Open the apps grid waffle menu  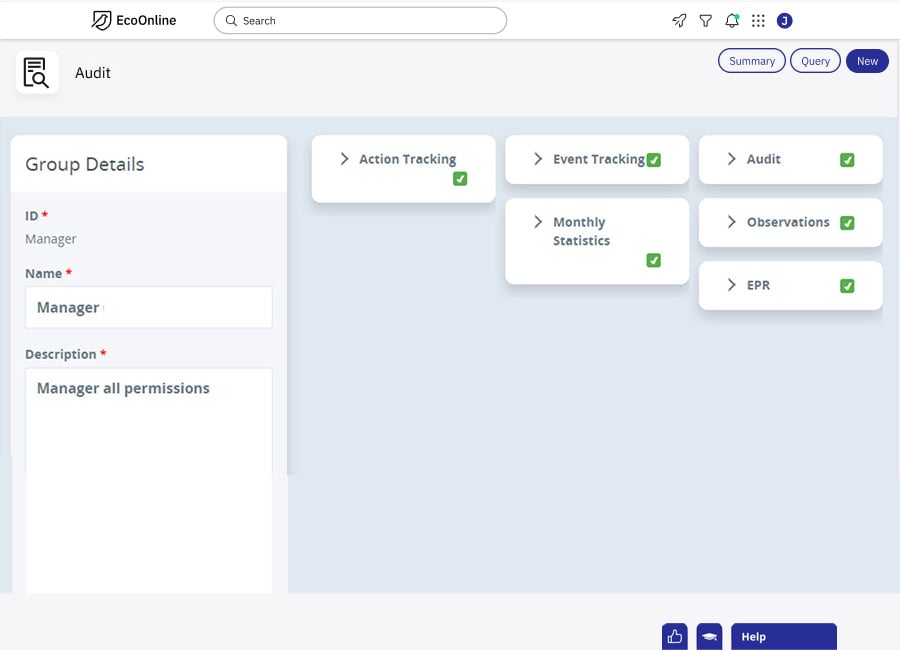(x=758, y=20)
